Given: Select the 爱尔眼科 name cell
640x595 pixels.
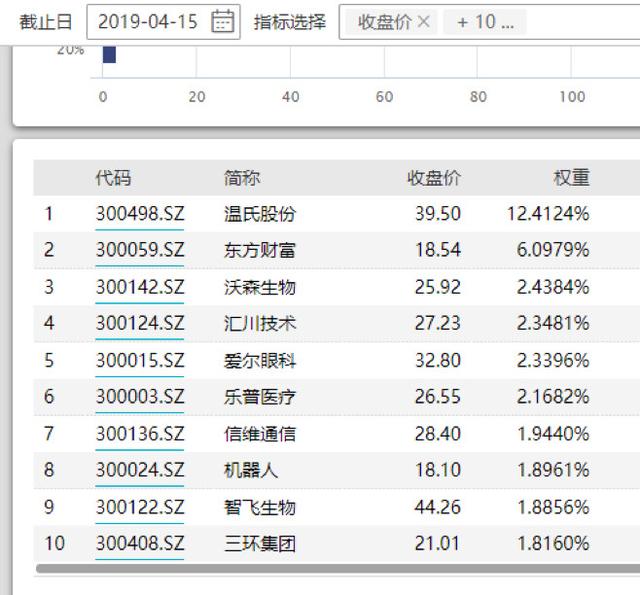Looking at the screenshot, I should [260, 360].
